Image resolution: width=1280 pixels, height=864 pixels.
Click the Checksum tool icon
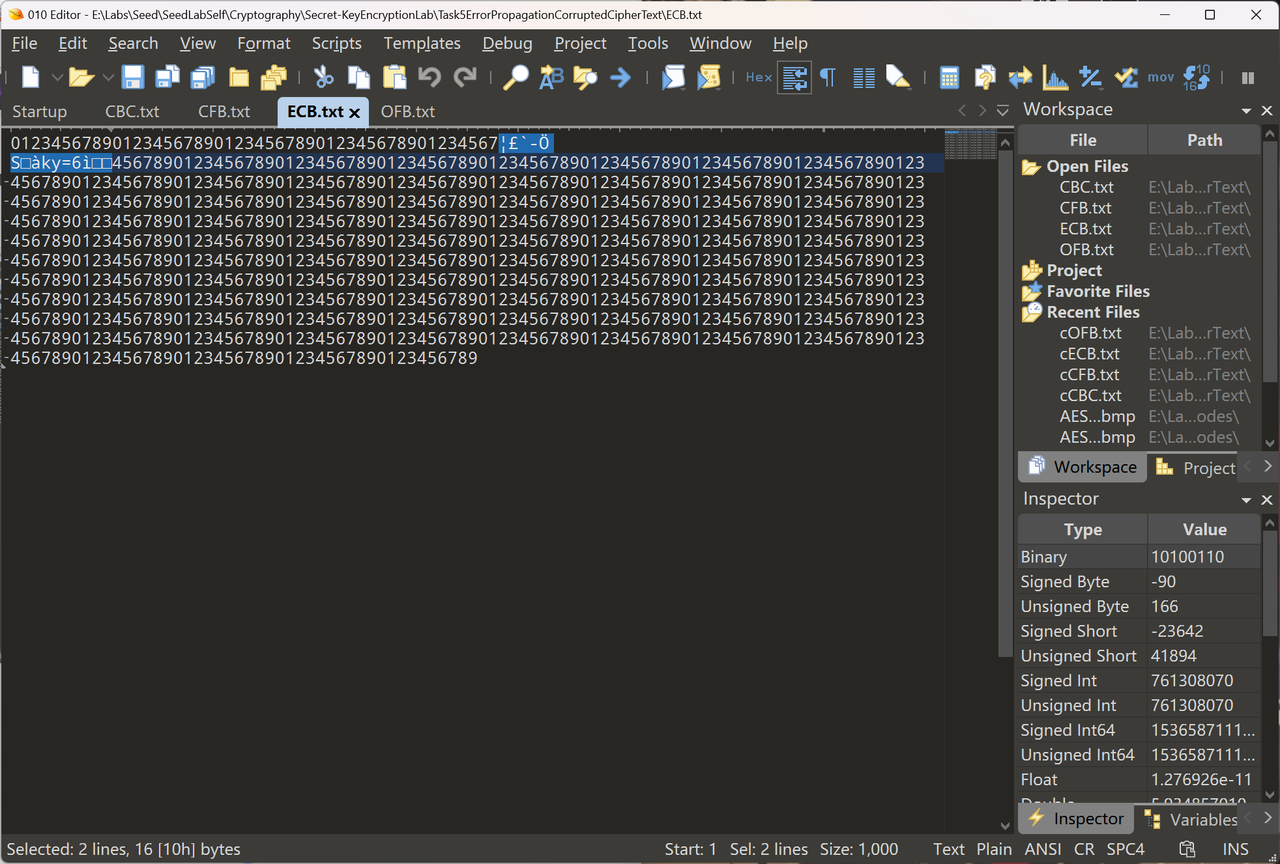click(1126, 77)
